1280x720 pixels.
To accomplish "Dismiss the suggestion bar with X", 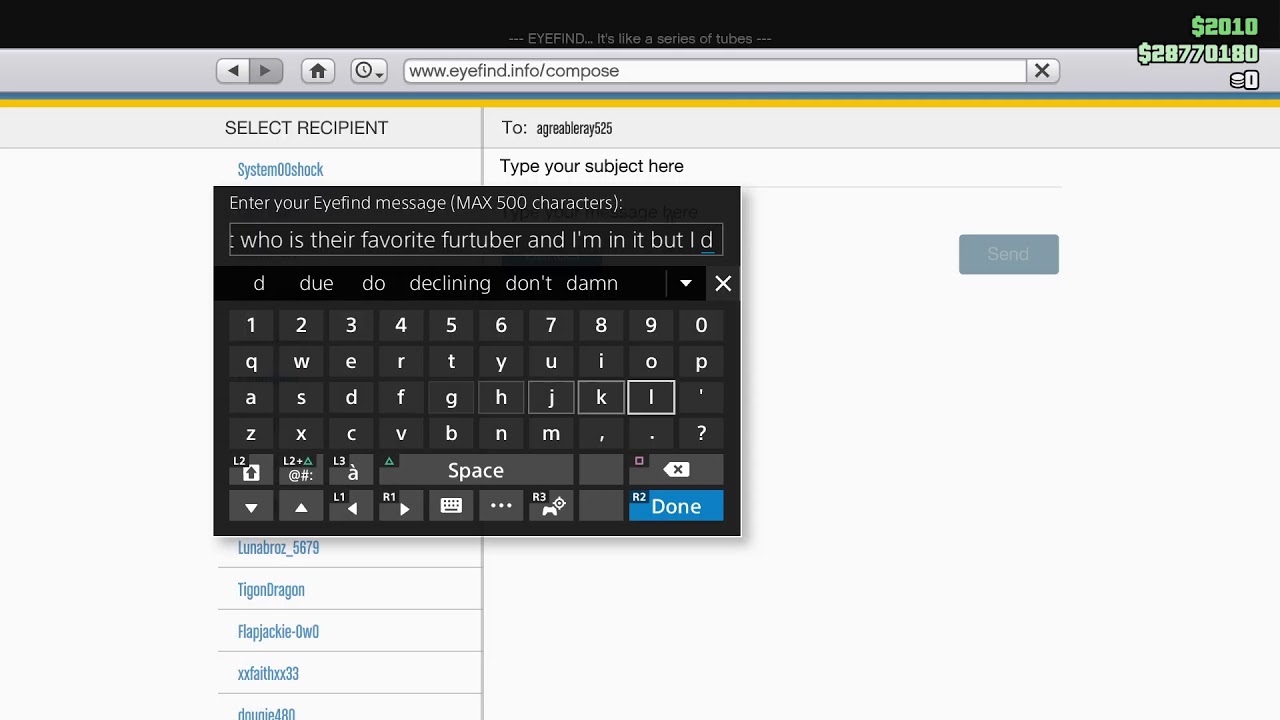I will [x=723, y=283].
